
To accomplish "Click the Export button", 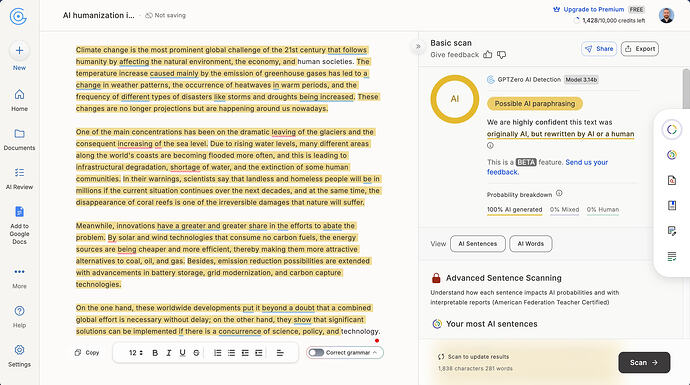I will click(x=640, y=49).
